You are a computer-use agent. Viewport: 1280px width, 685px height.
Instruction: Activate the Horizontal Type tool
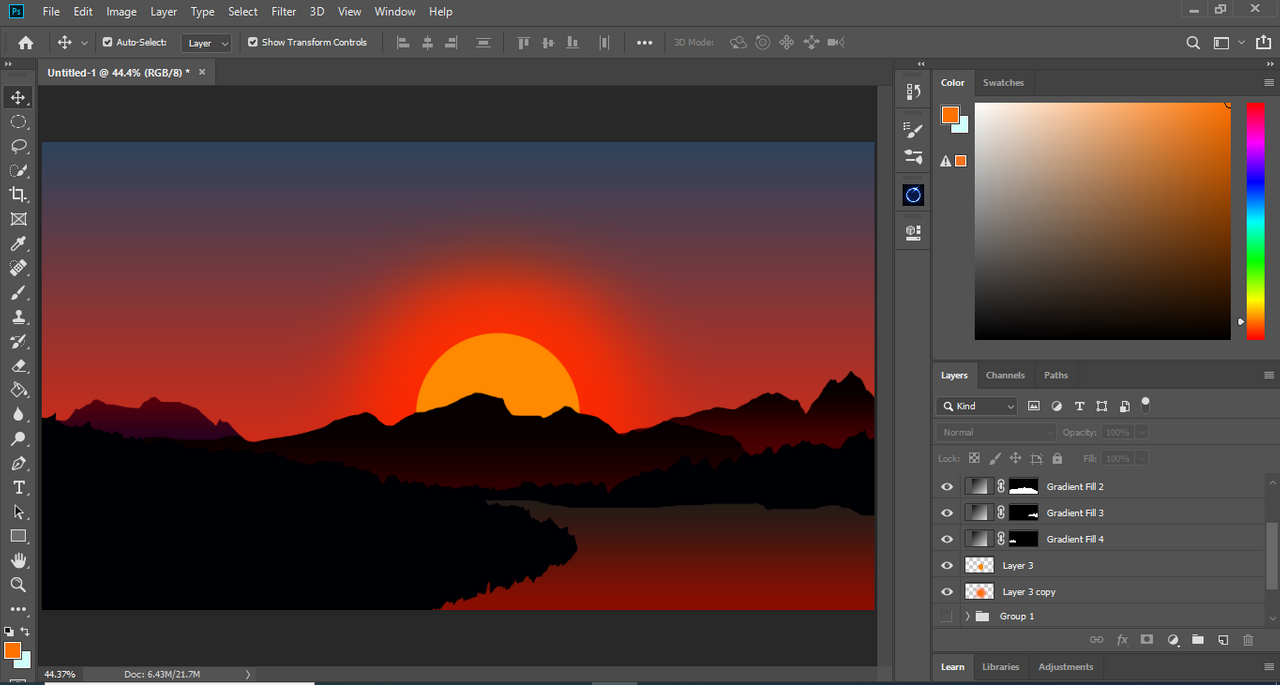[18, 487]
